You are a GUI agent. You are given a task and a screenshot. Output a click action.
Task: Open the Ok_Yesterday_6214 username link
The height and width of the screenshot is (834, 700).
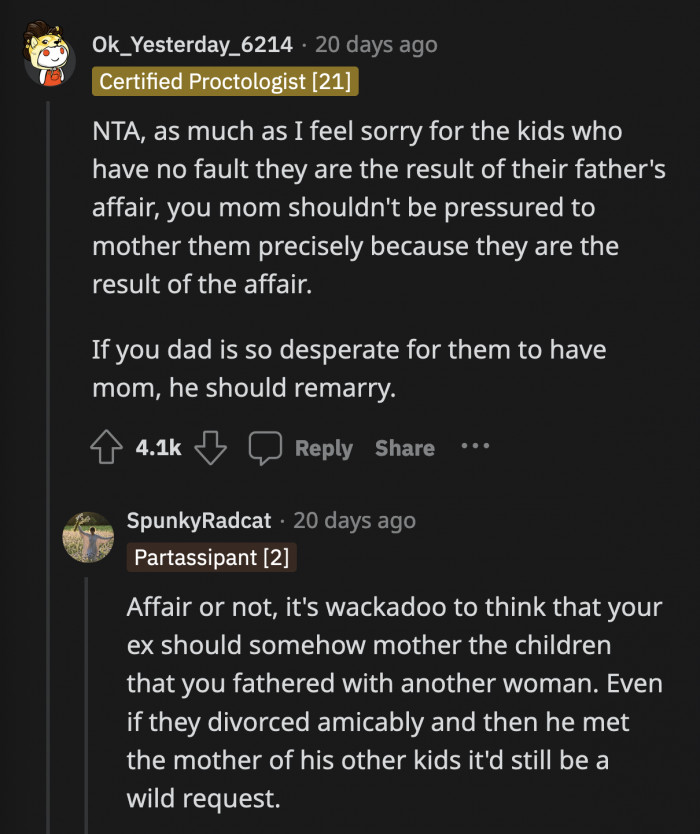click(192, 44)
